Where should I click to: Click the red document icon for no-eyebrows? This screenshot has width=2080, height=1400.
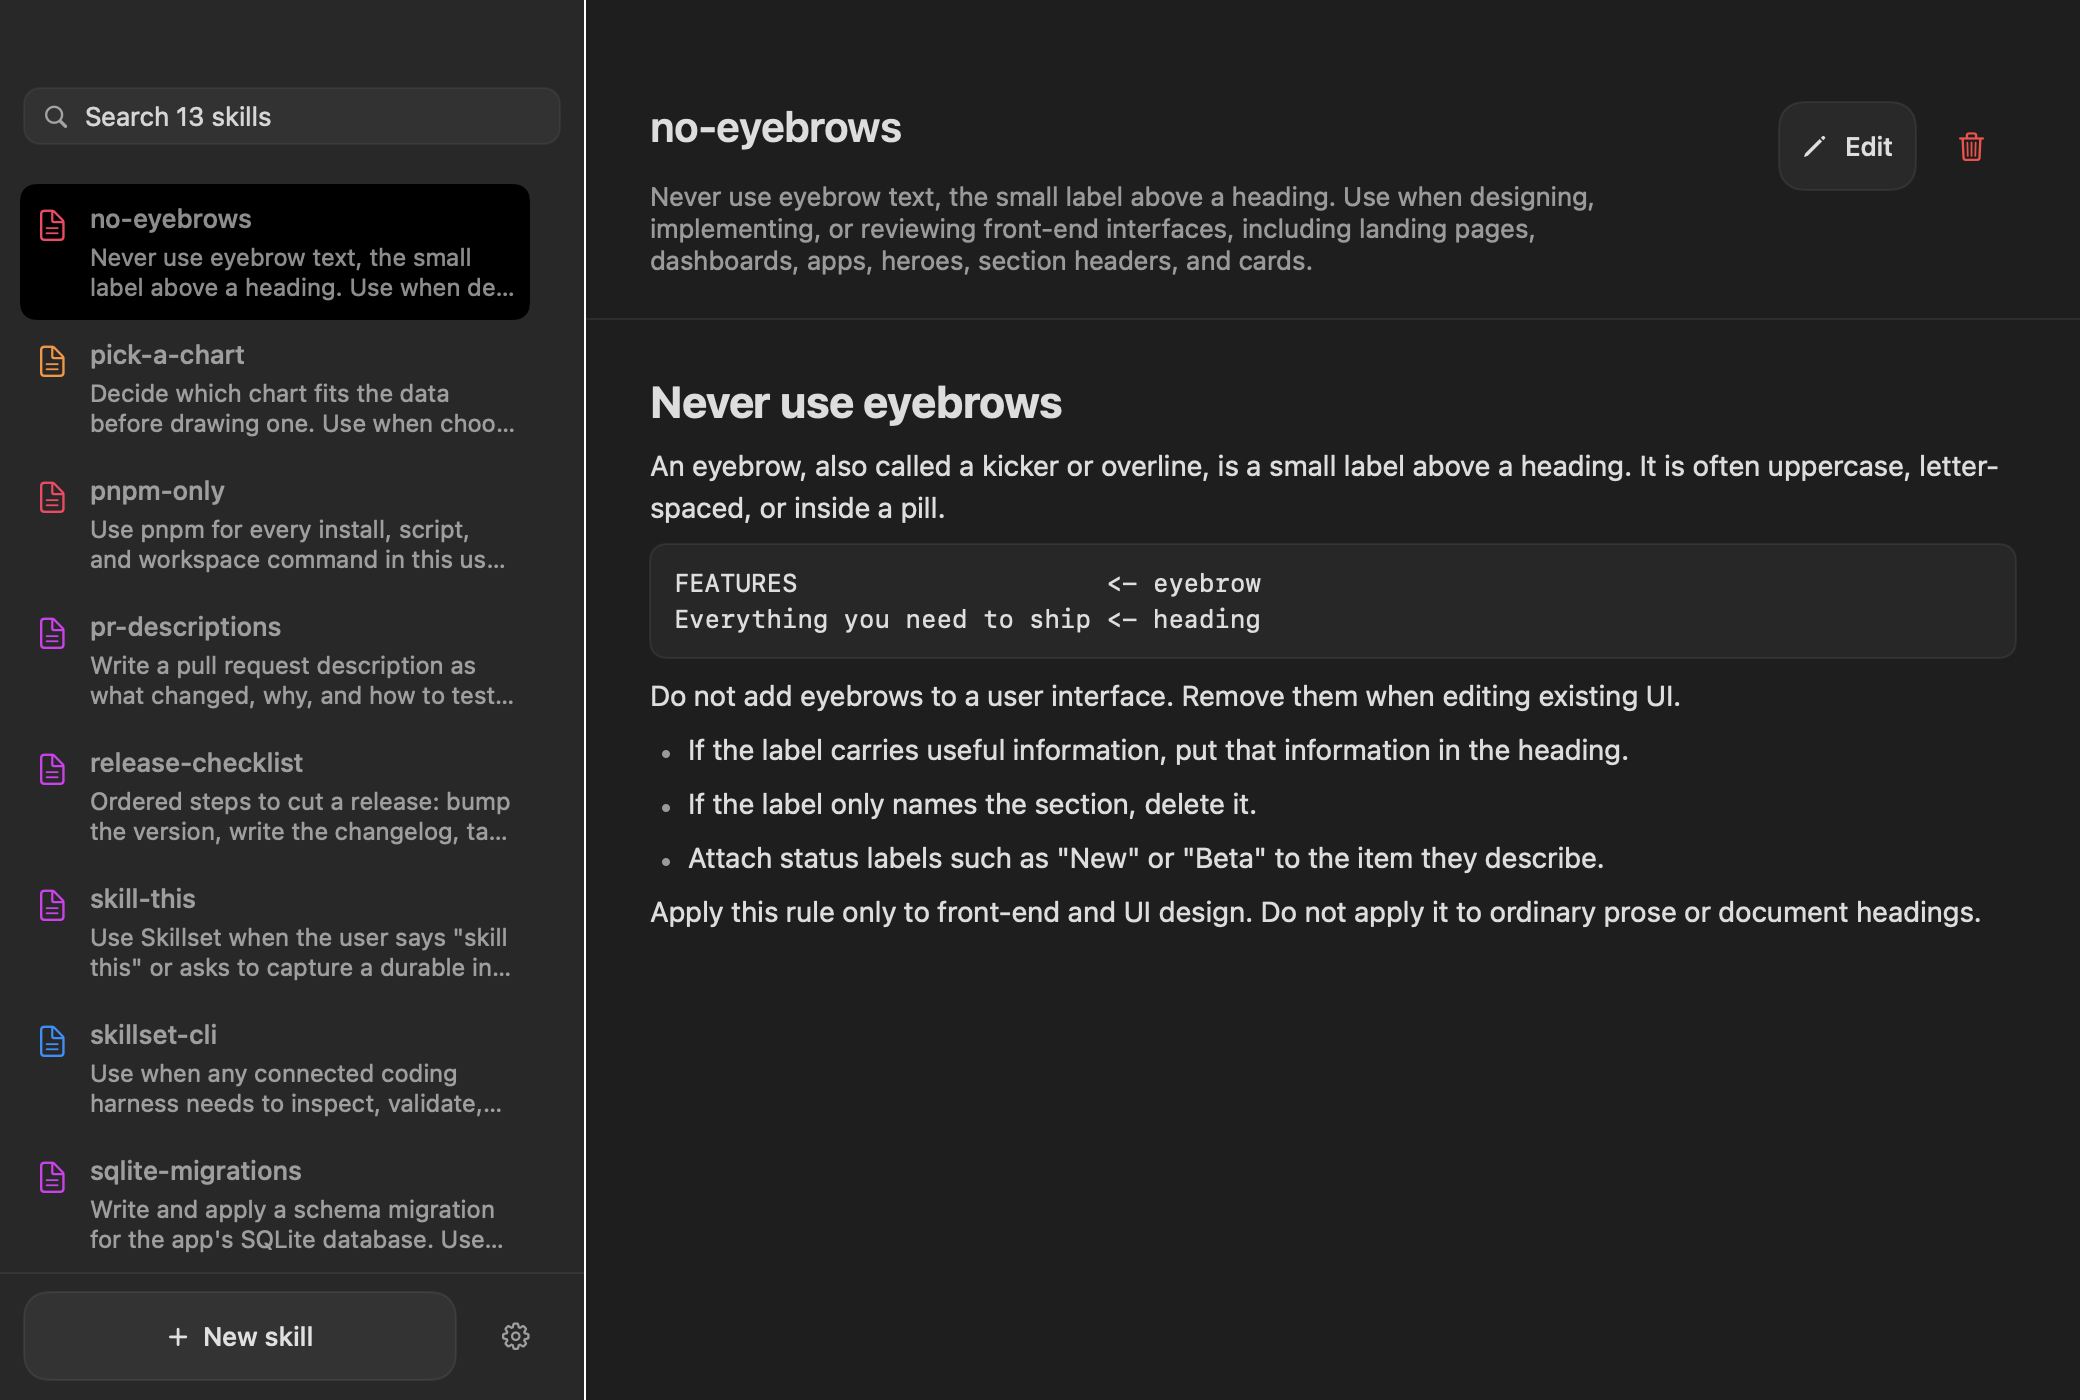[x=52, y=225]
